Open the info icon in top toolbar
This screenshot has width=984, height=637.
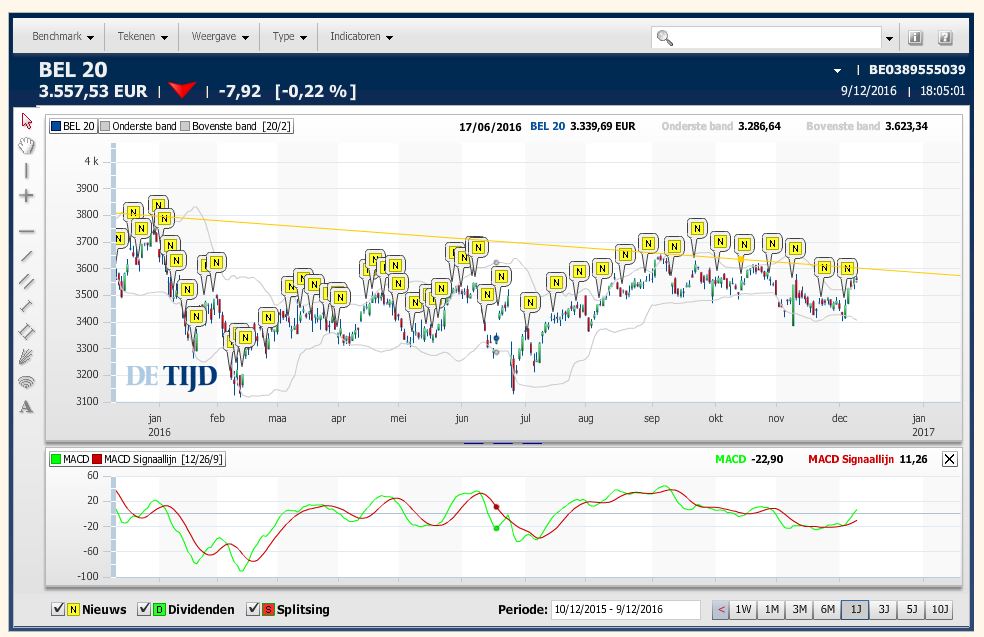pyautogui.click(x=915, y=38)
